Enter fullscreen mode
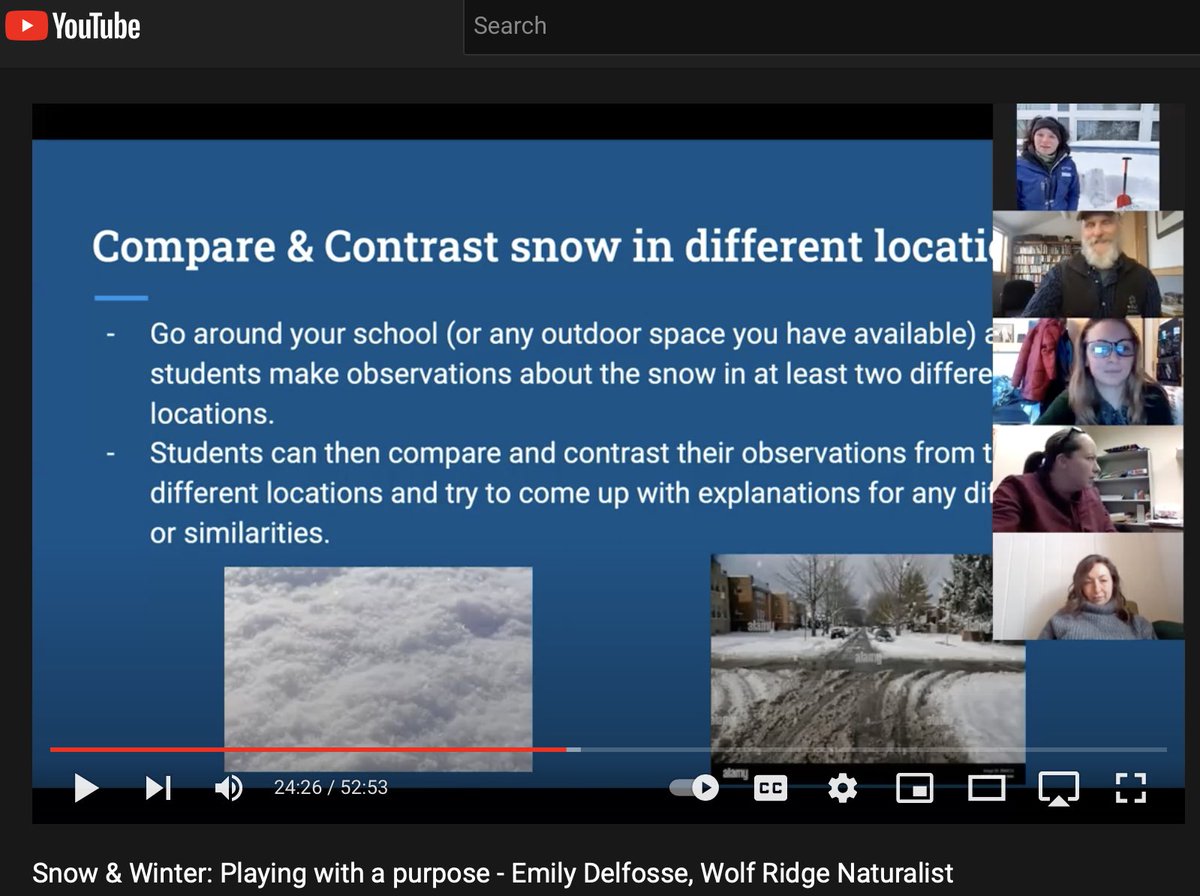Screen dimensions: 1200x896 tap(1130, 788)
